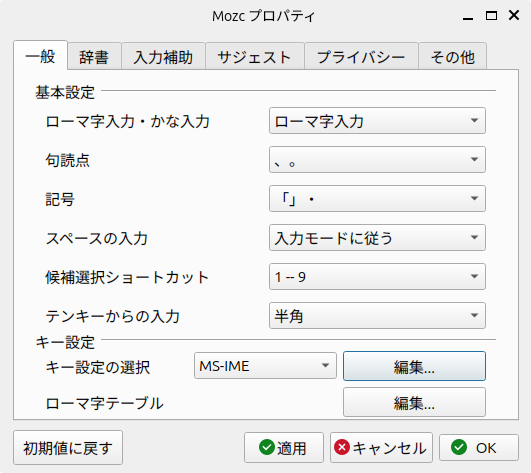Open the キー設定の選択 MS-IME dropdown
Screen dimensions: 531x473
[265, 366]
